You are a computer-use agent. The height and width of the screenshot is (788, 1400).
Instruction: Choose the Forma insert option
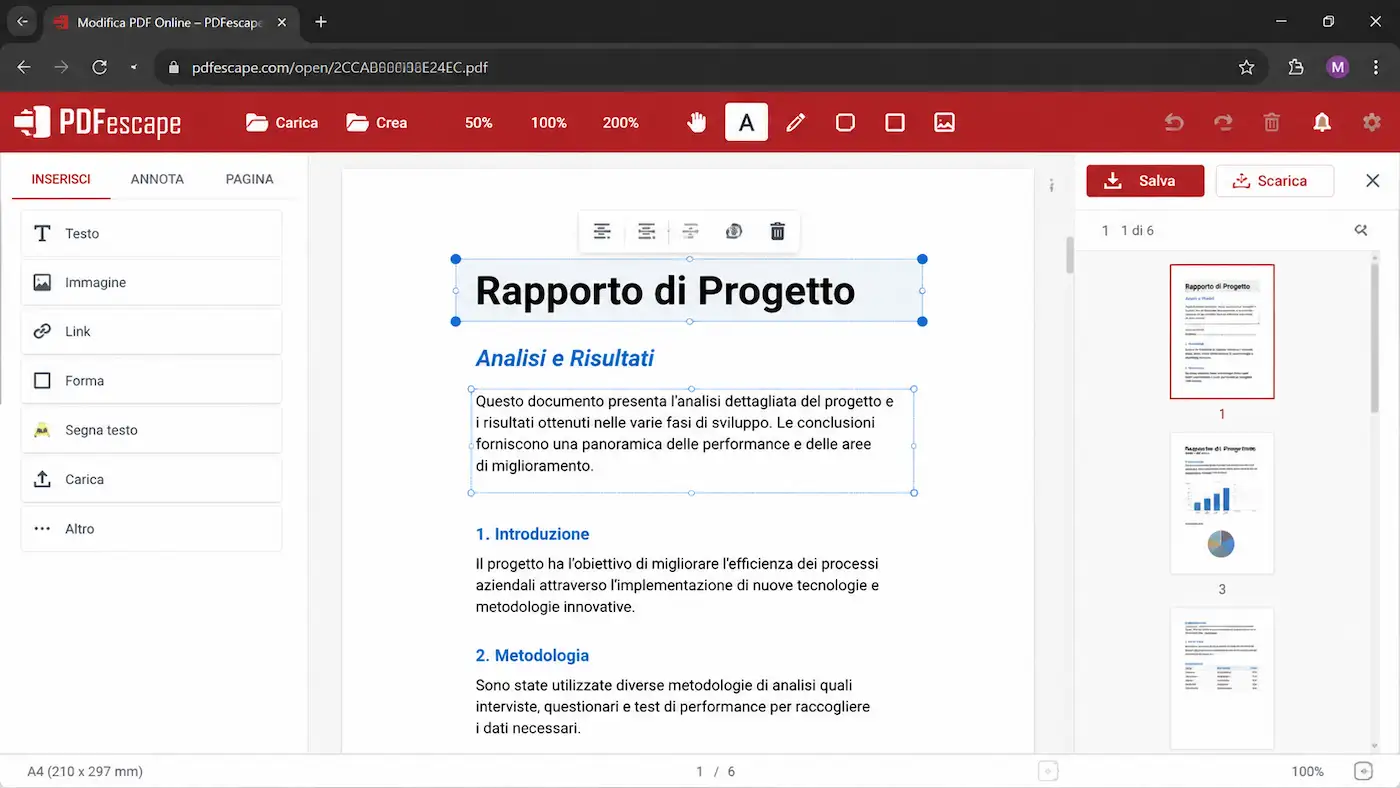(x=151, y=381)
